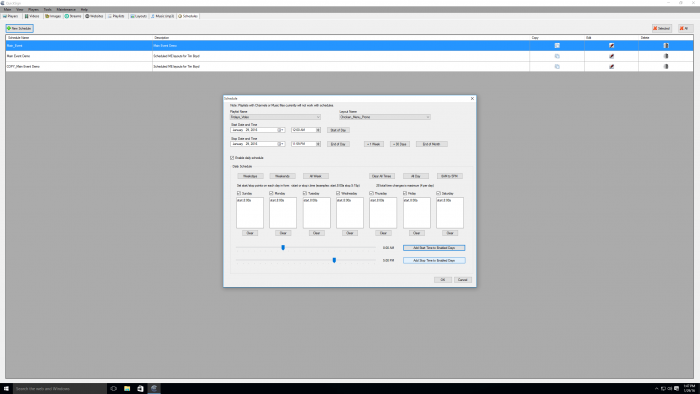700x394 pixels.
Task: Expand the Playlist Name dropdown
Action: [318, 117]
